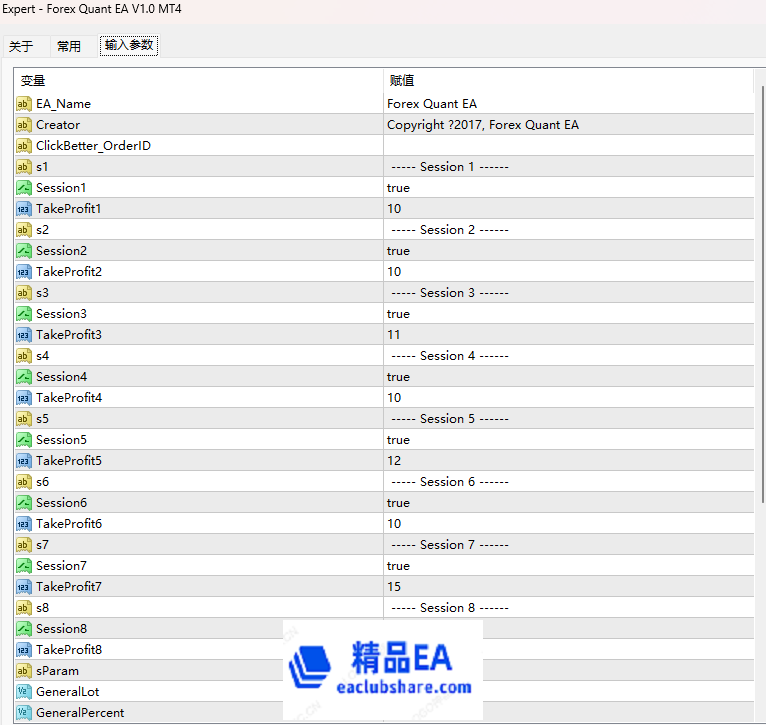Viewport: 766px width, 725px height.
Task: Select the TakeProfit8 variable name
Action: coord(69,650)
